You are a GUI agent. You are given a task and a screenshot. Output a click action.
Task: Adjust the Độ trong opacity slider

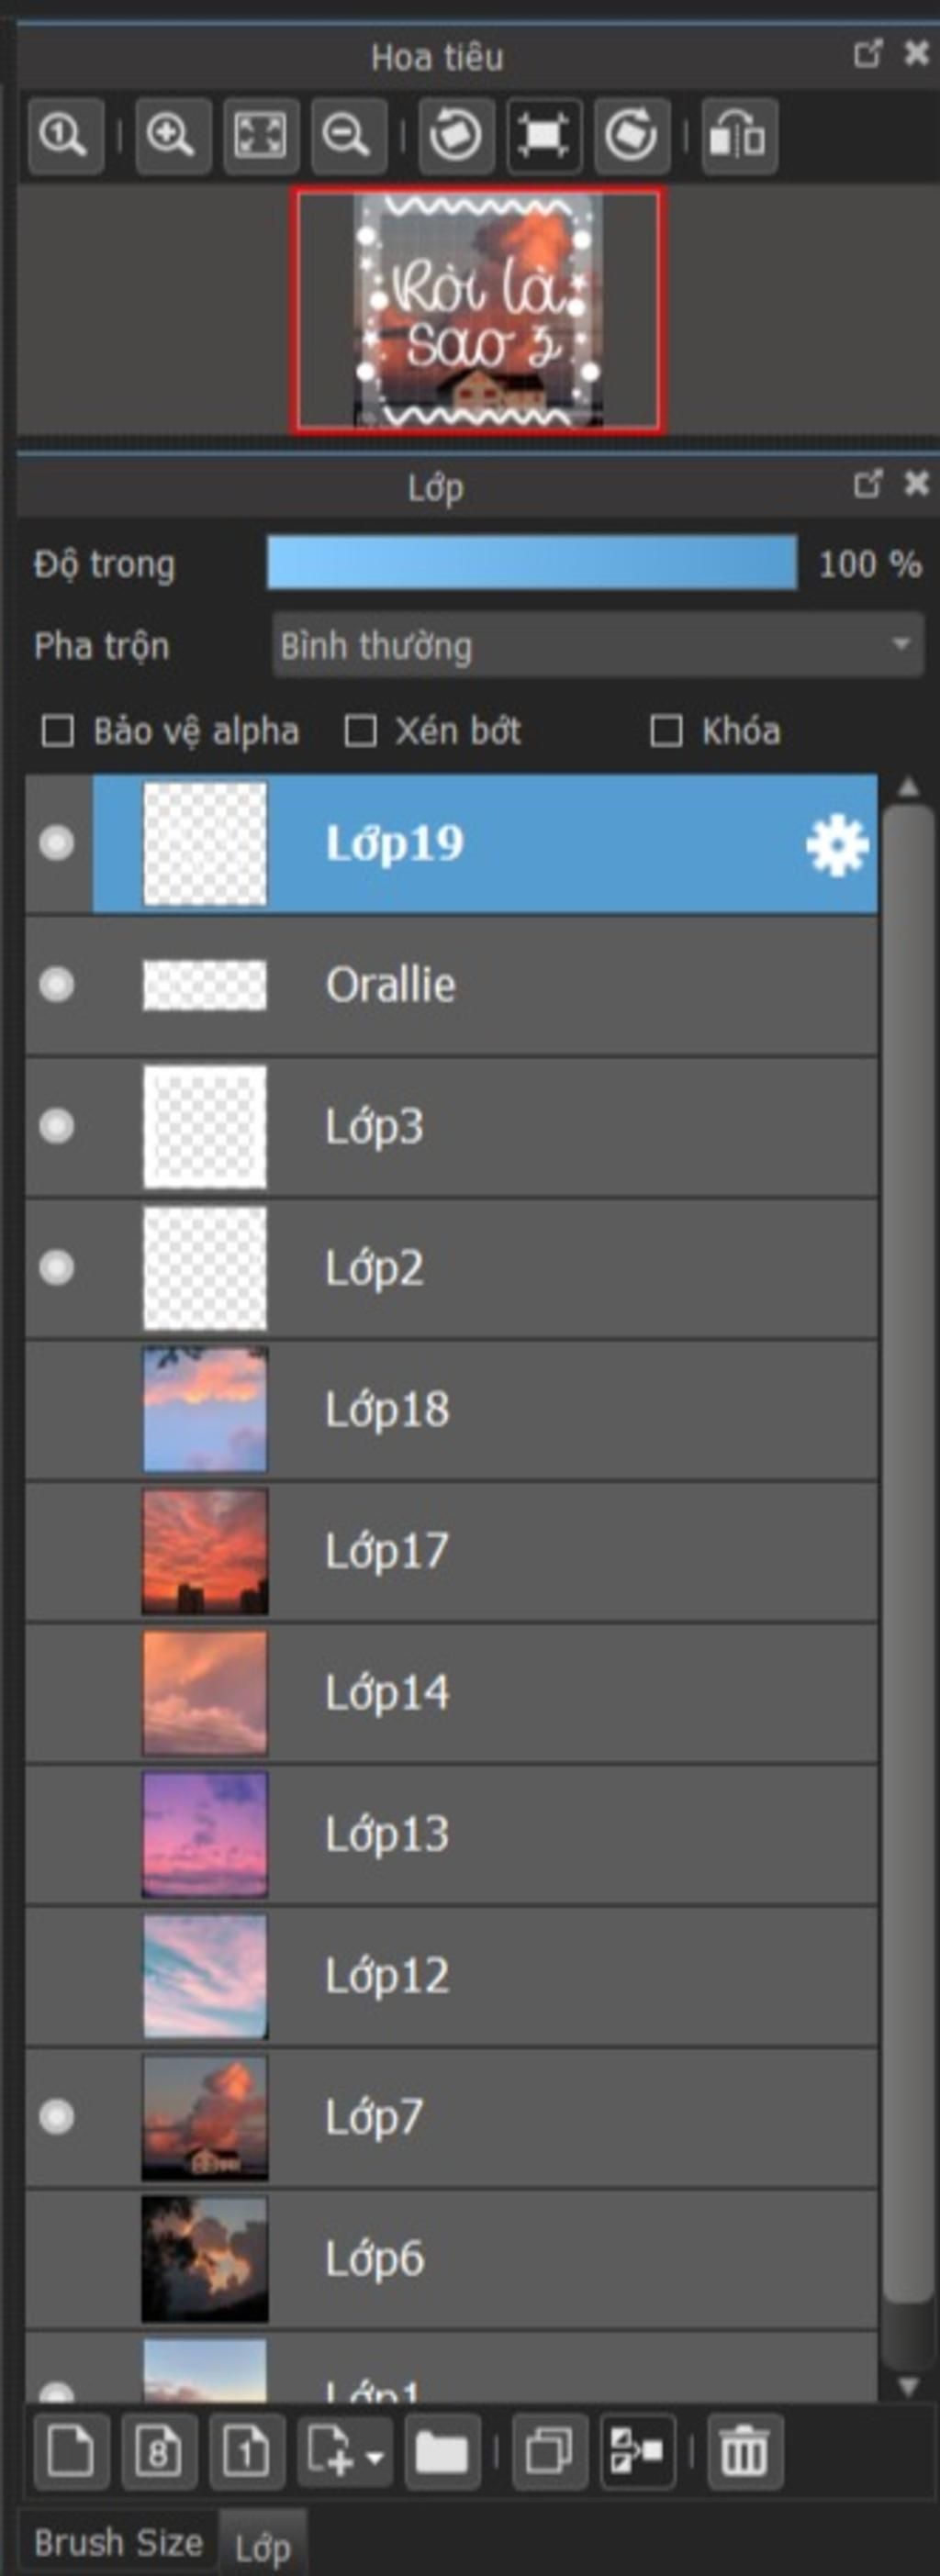tap(531, 563)
